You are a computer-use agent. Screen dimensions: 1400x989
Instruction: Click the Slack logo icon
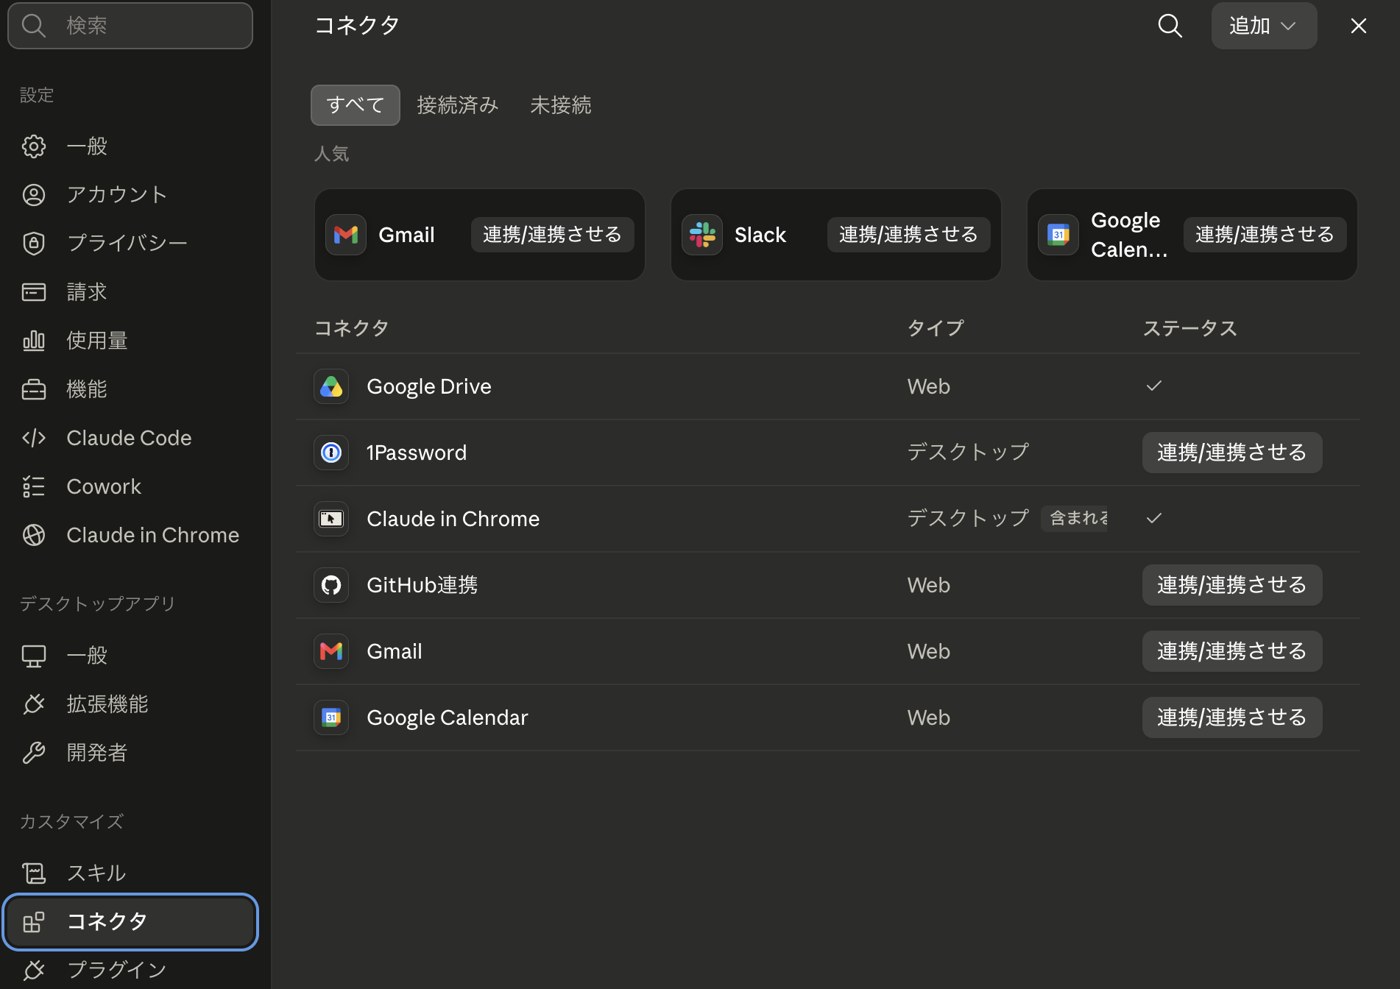[702, 235]
